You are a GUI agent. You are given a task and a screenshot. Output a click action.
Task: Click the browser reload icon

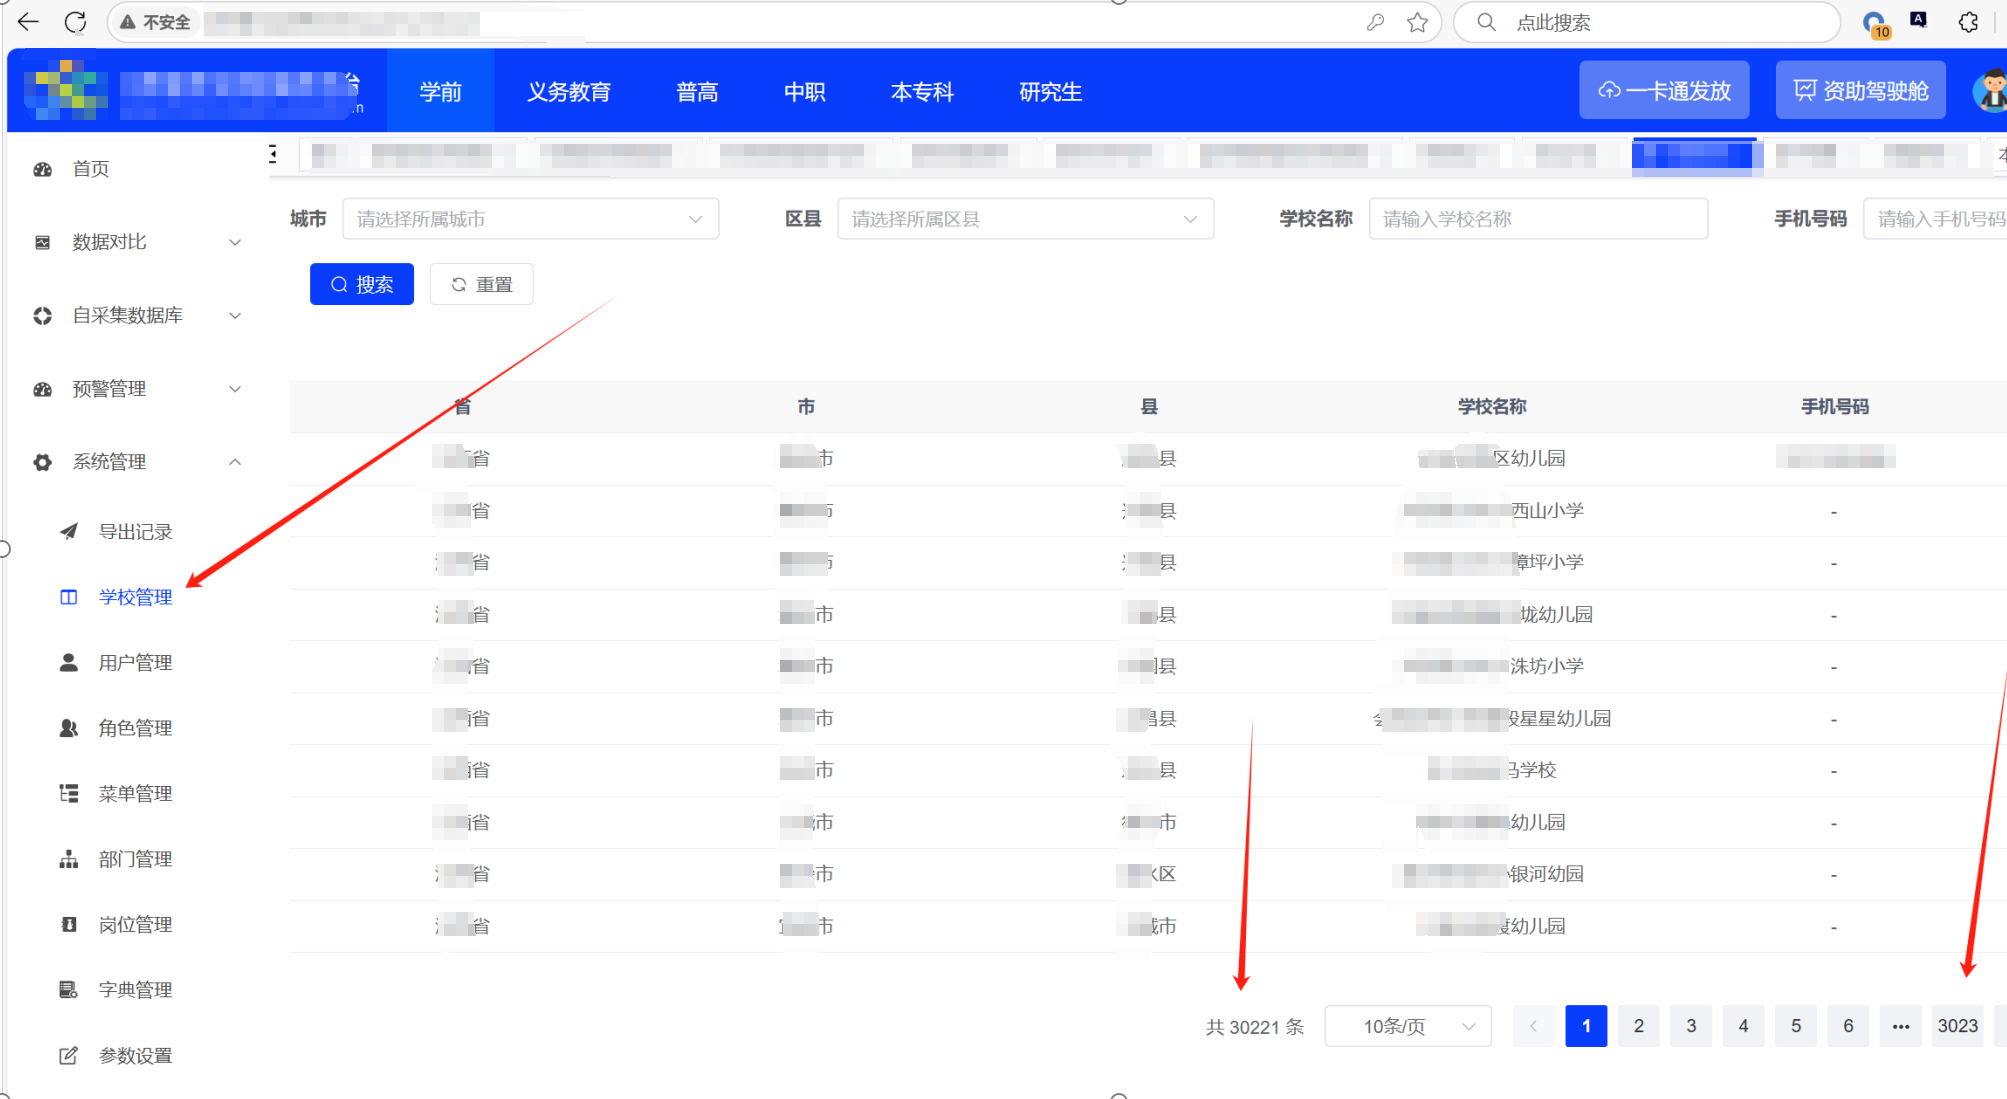[x=75, y=22]
